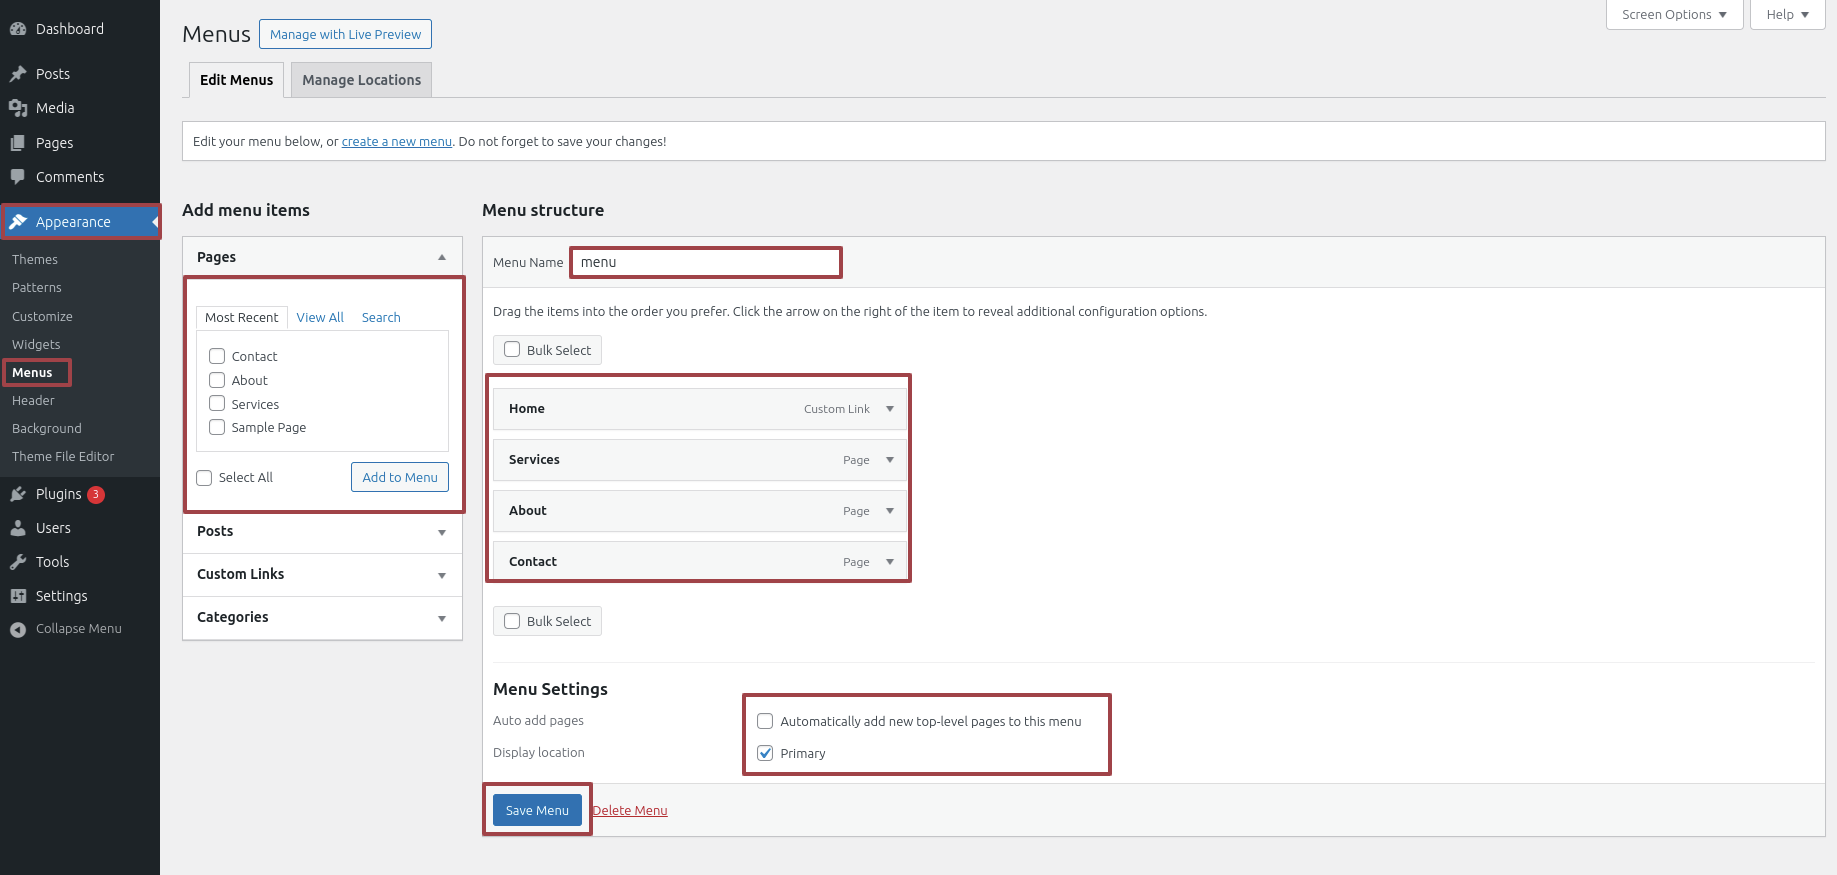Select the Edit Menus tab
1837x875 pixels.
click(236, 80)
